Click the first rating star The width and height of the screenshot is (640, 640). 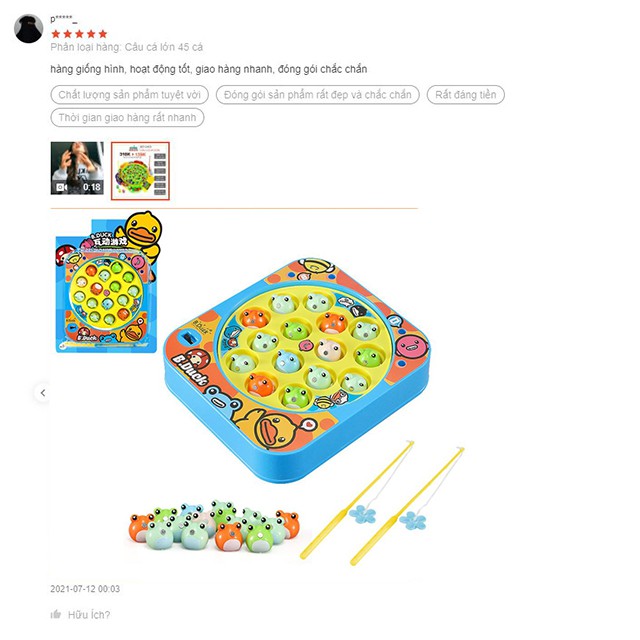coord(56,34)
